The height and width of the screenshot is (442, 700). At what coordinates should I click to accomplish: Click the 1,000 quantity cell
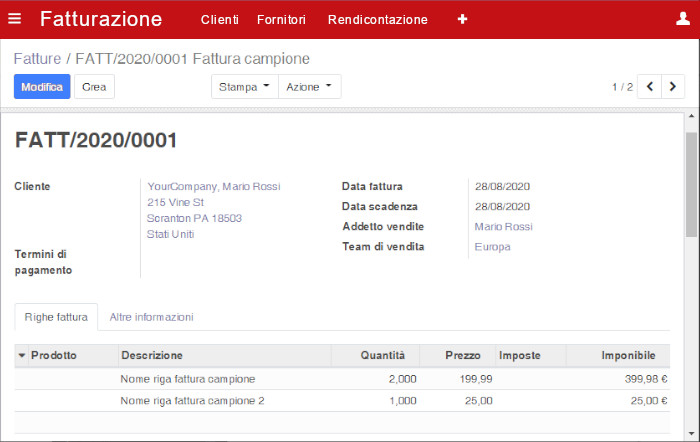pos(402,401)
